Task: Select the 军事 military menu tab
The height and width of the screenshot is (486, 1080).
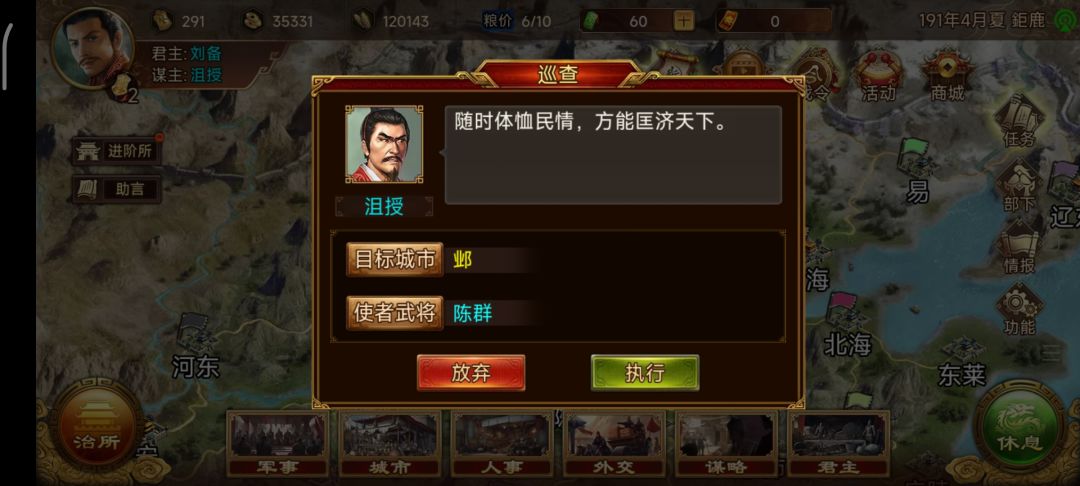Action: tap(278, 444)
